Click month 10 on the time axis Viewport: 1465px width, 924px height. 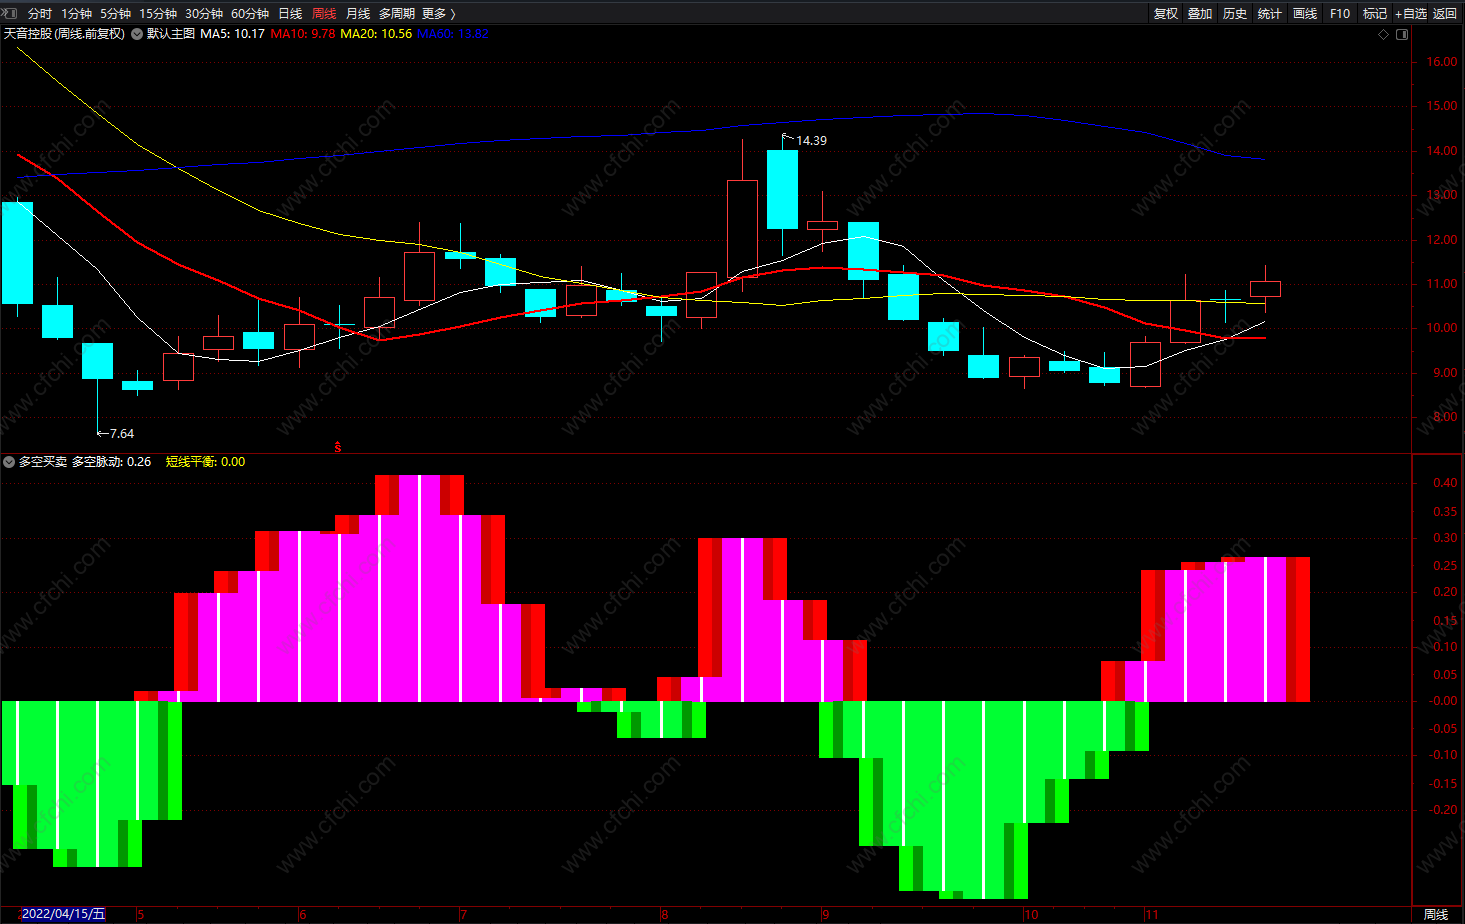pos(1031,914)
